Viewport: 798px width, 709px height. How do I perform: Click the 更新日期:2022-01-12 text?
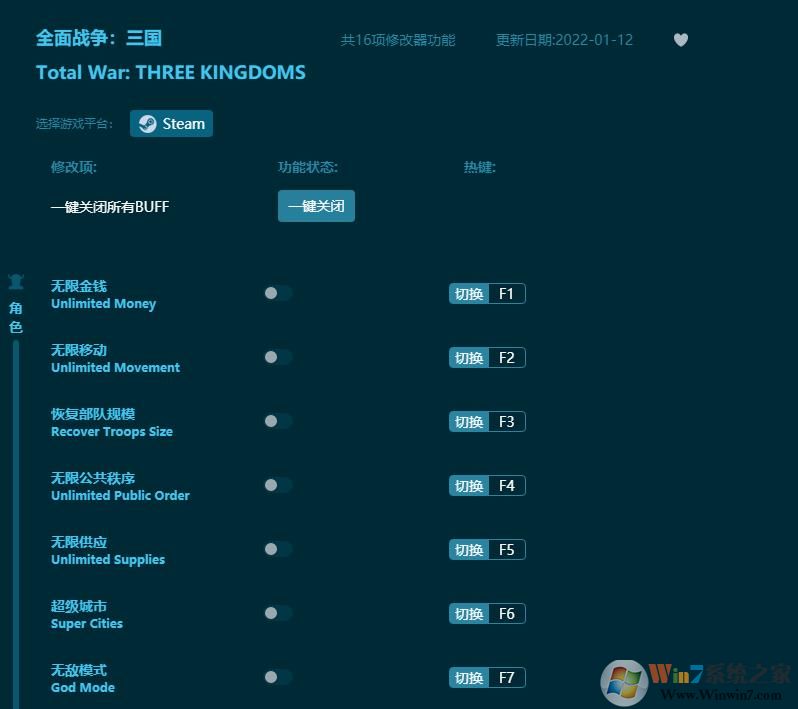tap(564, 40)
